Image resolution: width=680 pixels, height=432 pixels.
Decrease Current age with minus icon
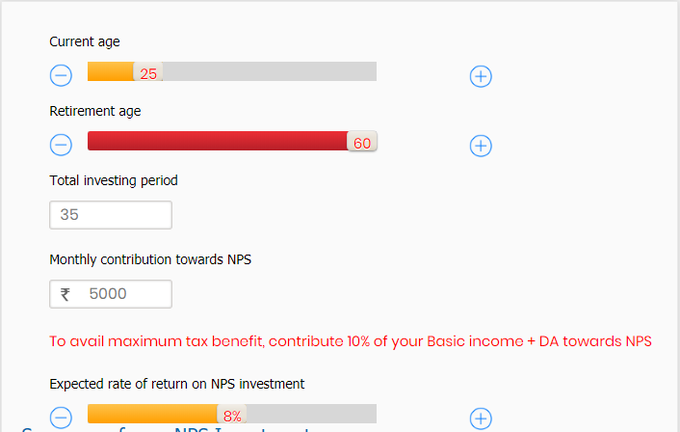(x=61, y=75)
